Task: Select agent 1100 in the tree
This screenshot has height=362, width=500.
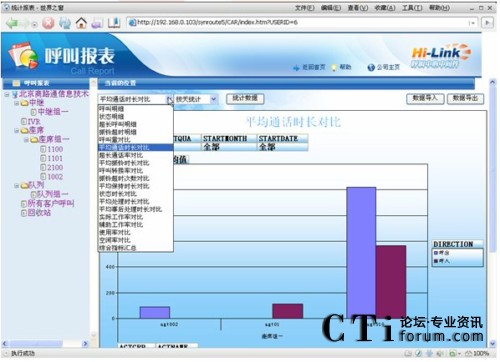Action: coord(55,149)
